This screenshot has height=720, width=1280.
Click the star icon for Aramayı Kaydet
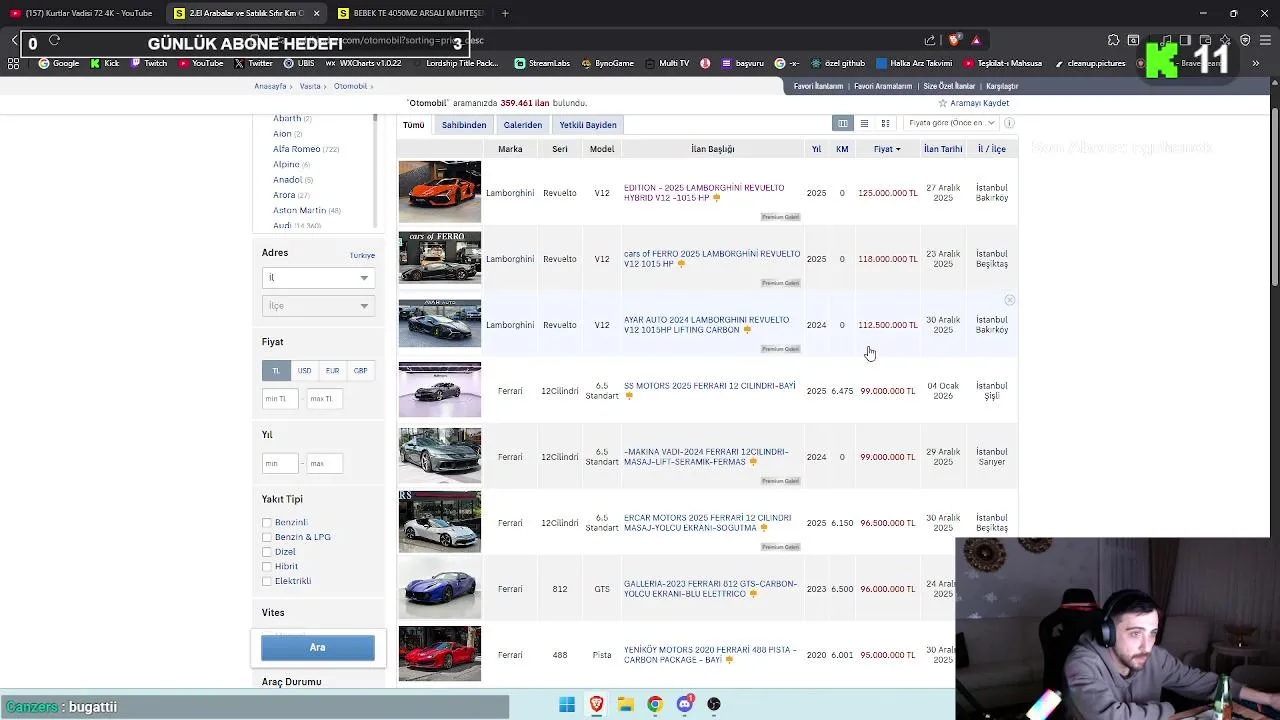point(942,103)
